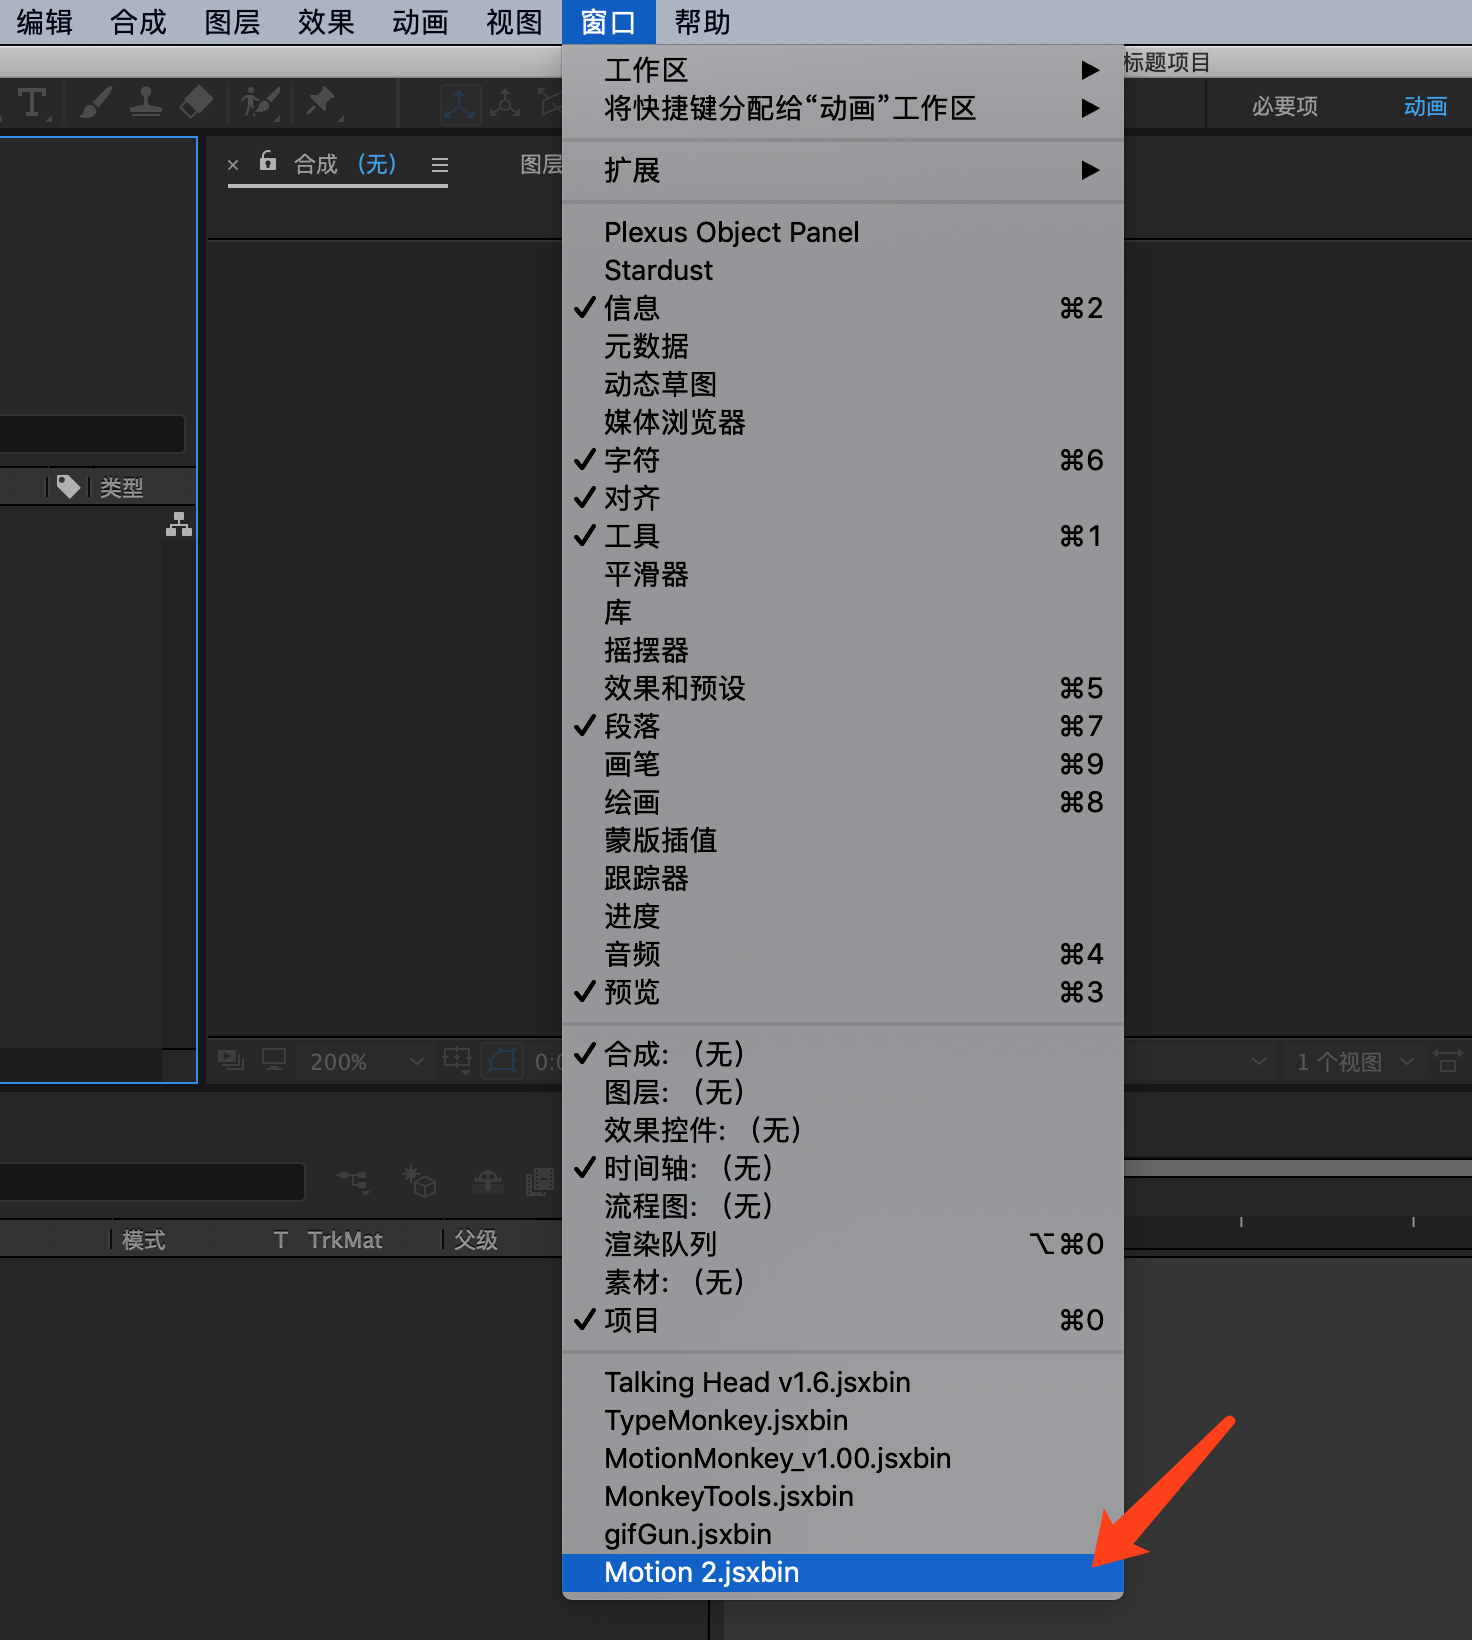
Task: Open the 1 个视图 view layout dropdown
Action: [1354, 1061]
